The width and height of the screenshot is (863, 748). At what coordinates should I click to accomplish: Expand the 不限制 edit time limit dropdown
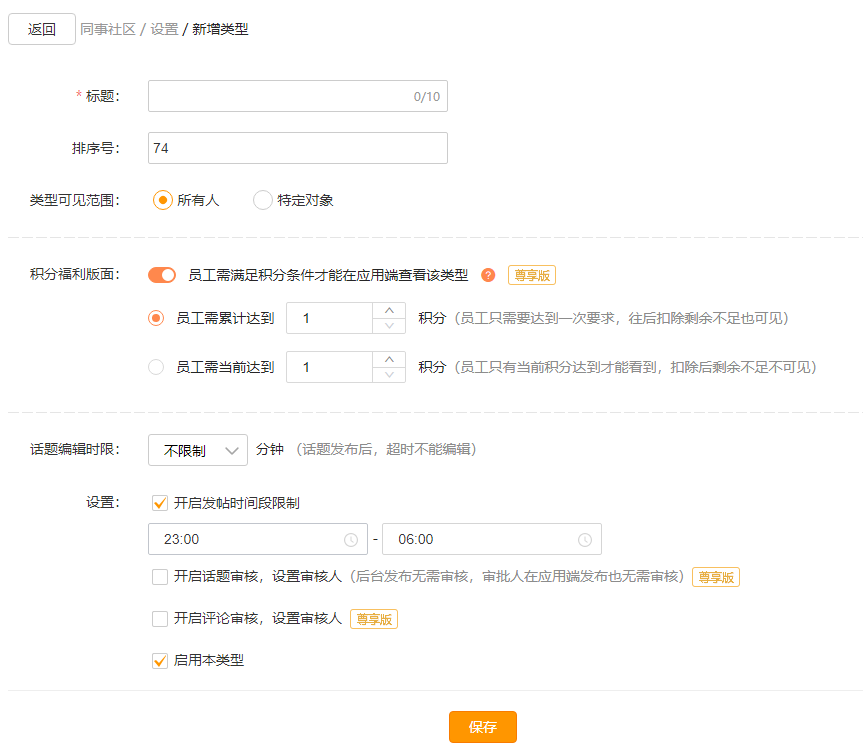[198, 450]
